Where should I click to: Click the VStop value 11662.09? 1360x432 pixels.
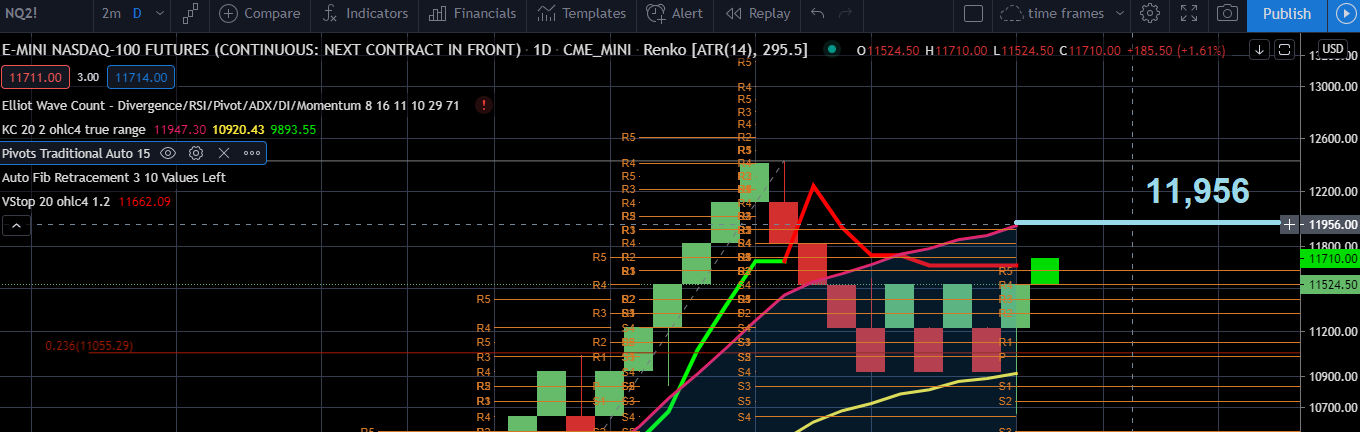[145, 201]
